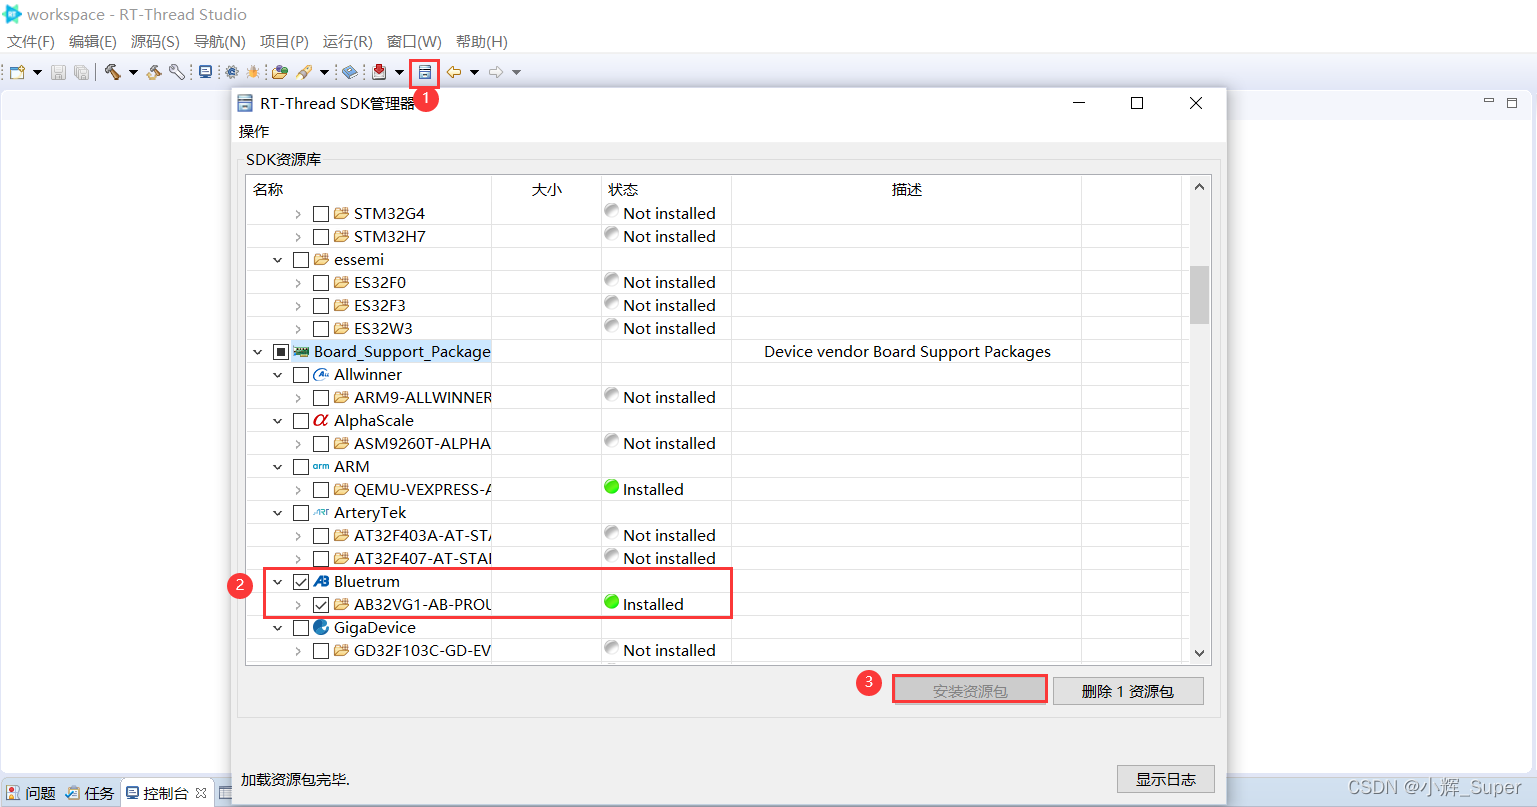Uncheck the Bluetrum checkbox

301,582
